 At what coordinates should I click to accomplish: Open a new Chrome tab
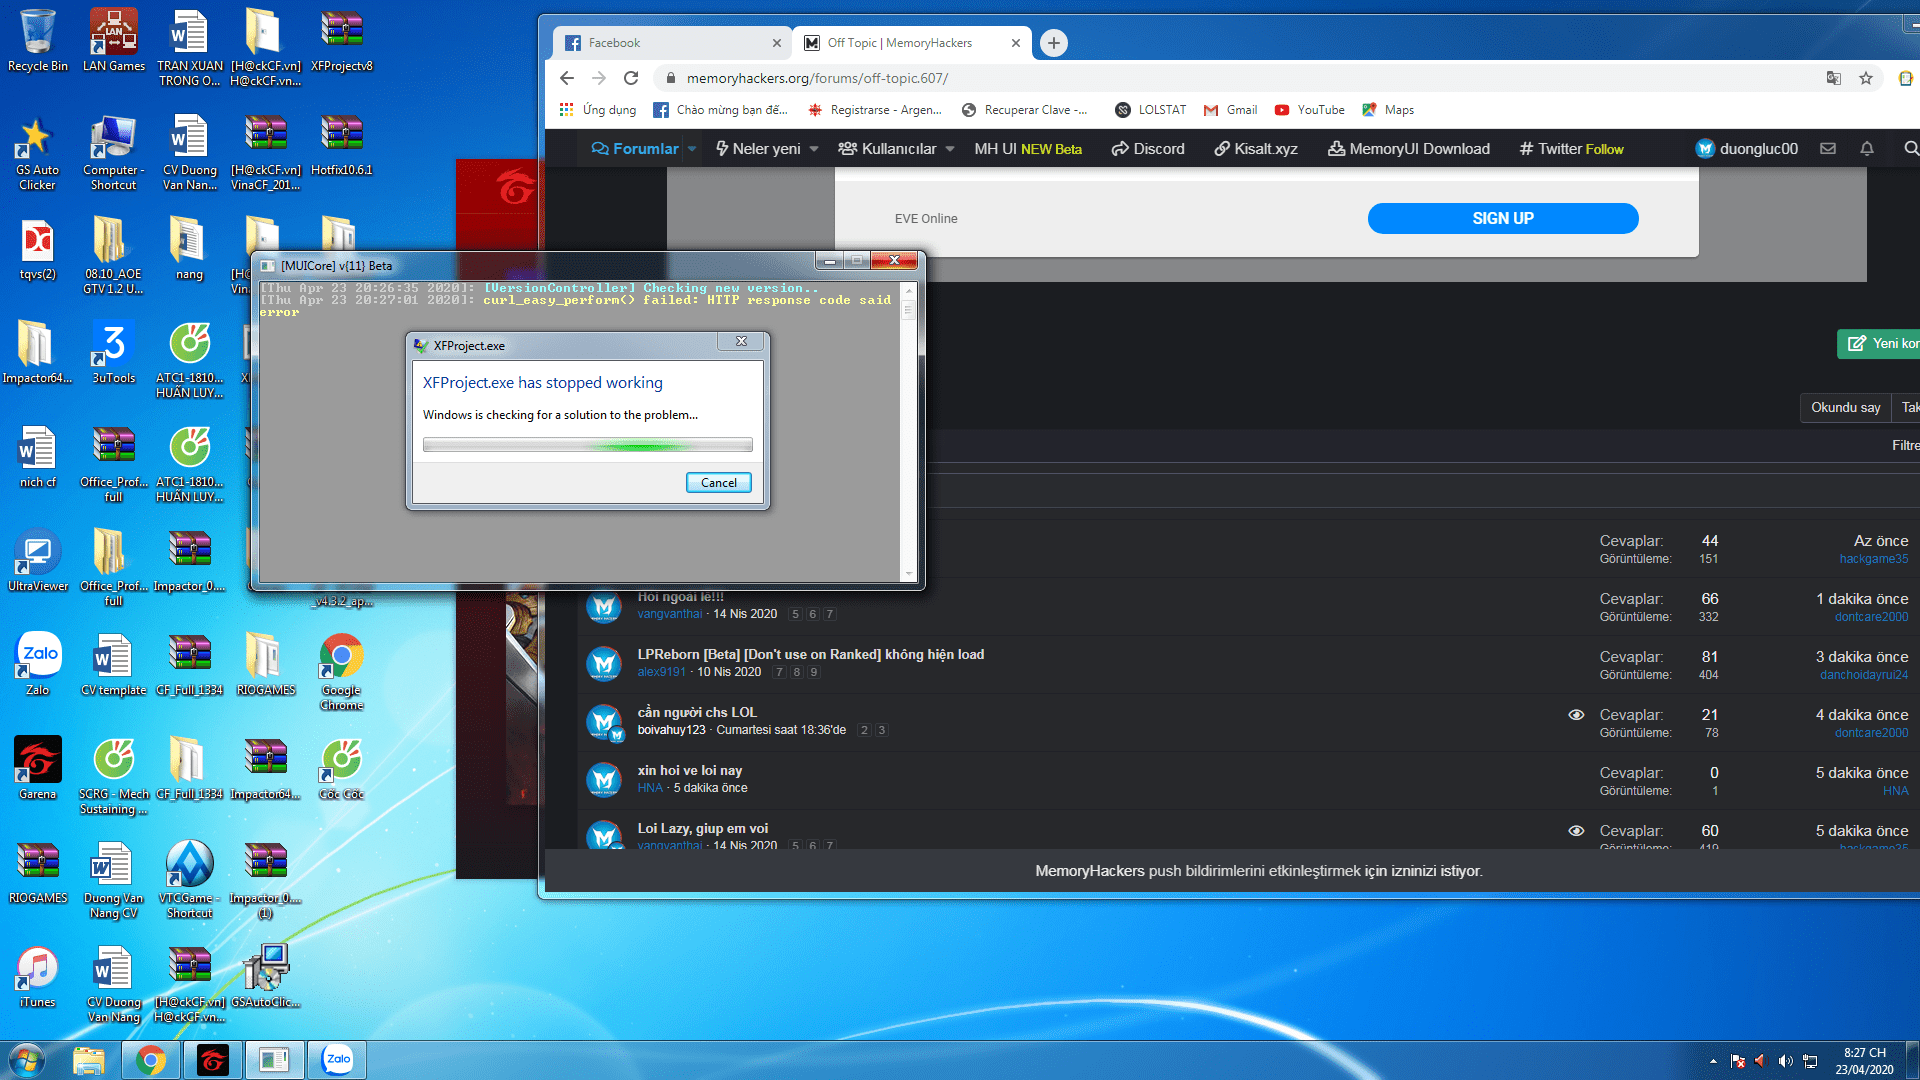[x=1053, y=43]
